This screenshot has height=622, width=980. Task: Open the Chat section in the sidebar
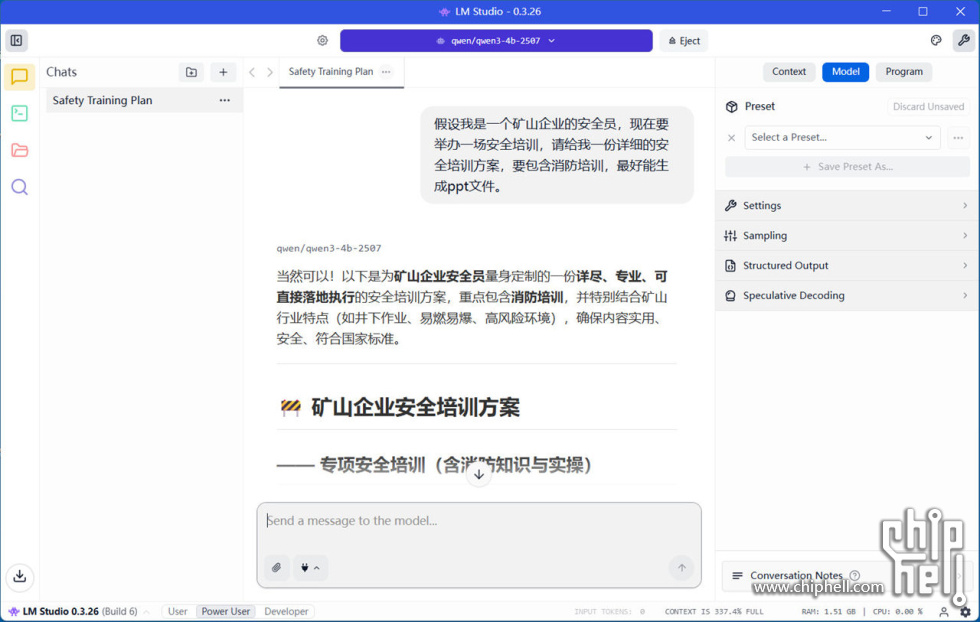pyautogui.click(x=19, y=77)
